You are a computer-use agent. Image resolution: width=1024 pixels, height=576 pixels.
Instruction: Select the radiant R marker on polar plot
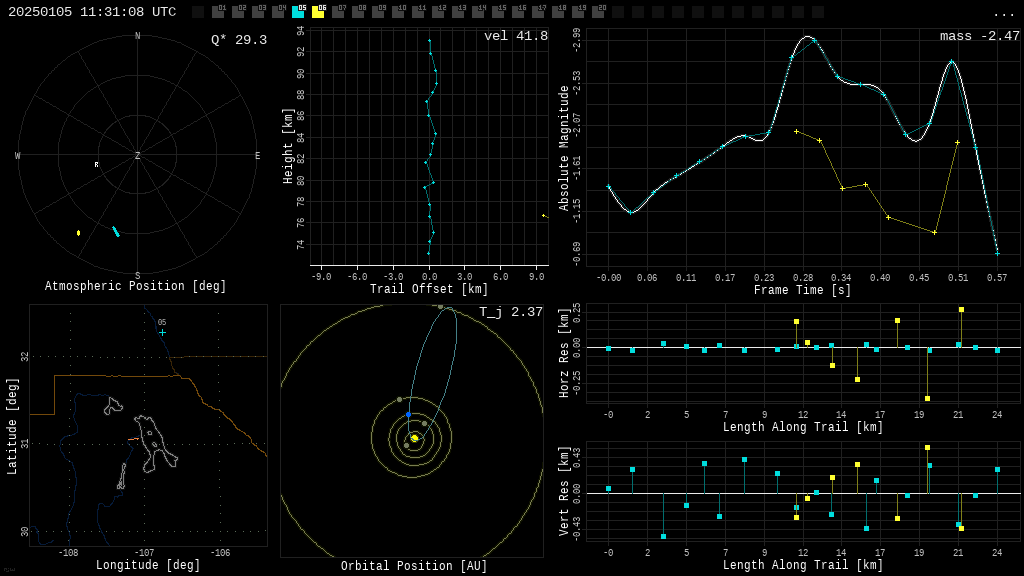(x=97, y=165)
